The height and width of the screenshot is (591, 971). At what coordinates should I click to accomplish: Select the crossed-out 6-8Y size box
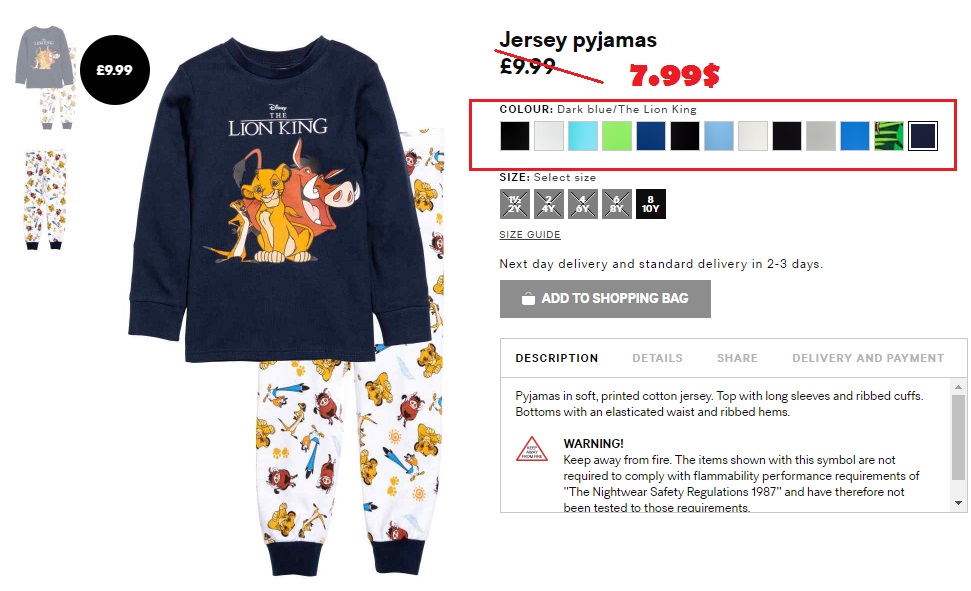pyautogui.click(x=617, y=204)
